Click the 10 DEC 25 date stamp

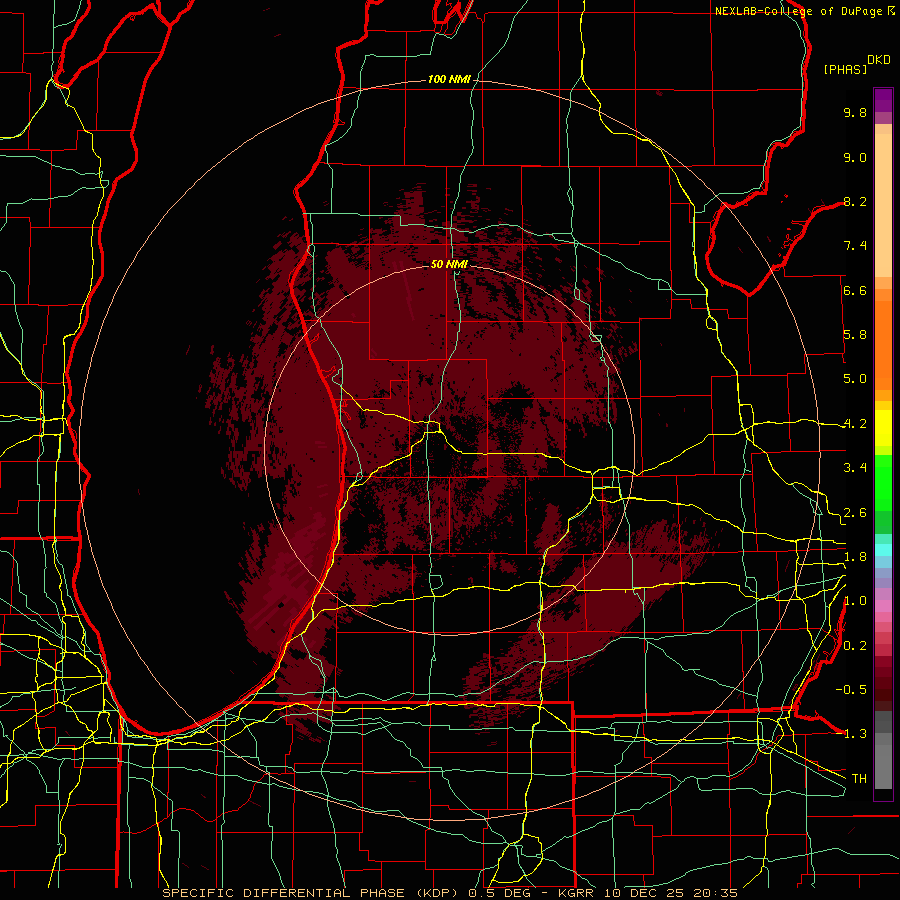tap(645, 893)
